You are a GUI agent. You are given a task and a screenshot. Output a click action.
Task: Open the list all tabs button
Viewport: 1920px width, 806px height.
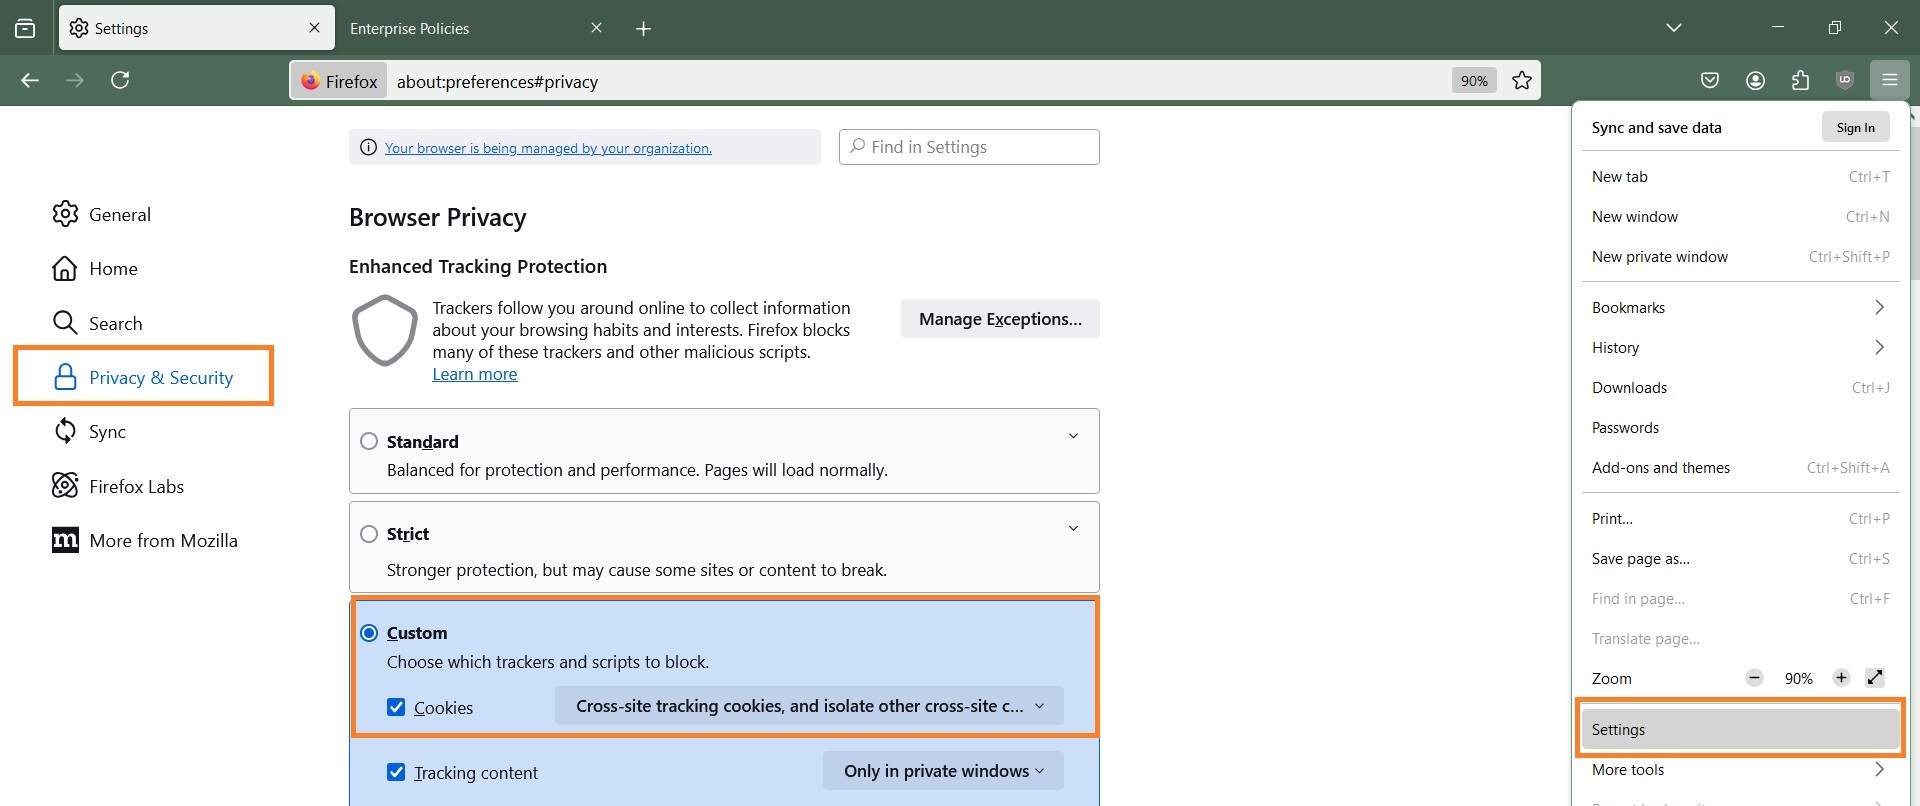click(x=1673, y=28)
